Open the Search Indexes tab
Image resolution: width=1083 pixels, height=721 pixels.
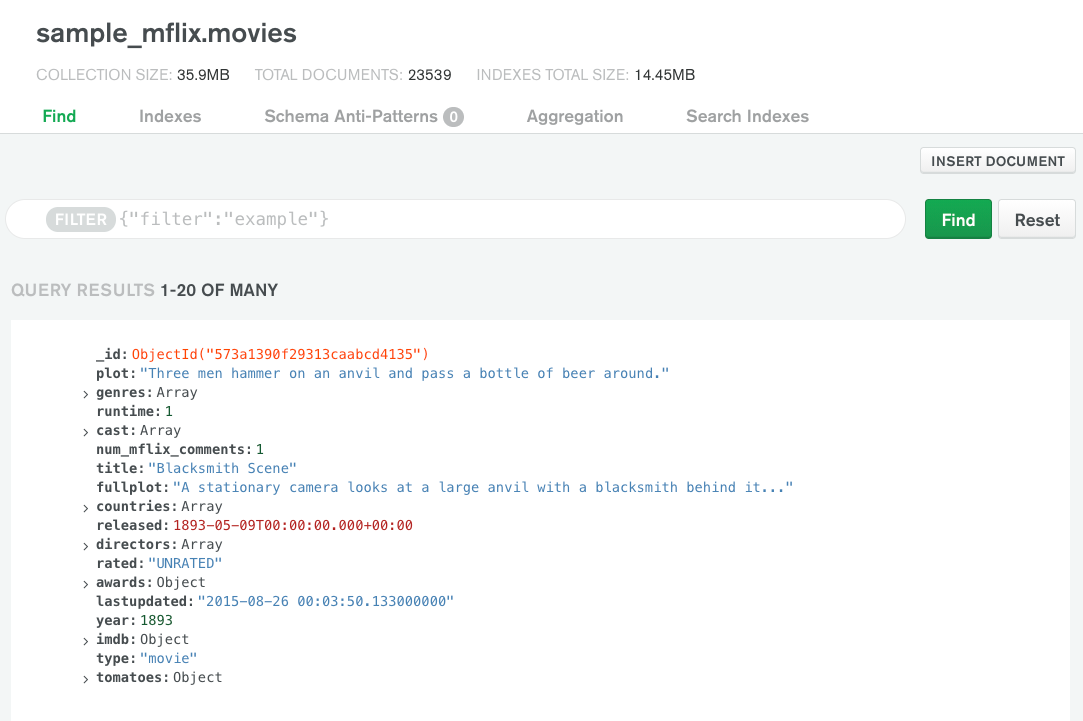coord(747,116)
